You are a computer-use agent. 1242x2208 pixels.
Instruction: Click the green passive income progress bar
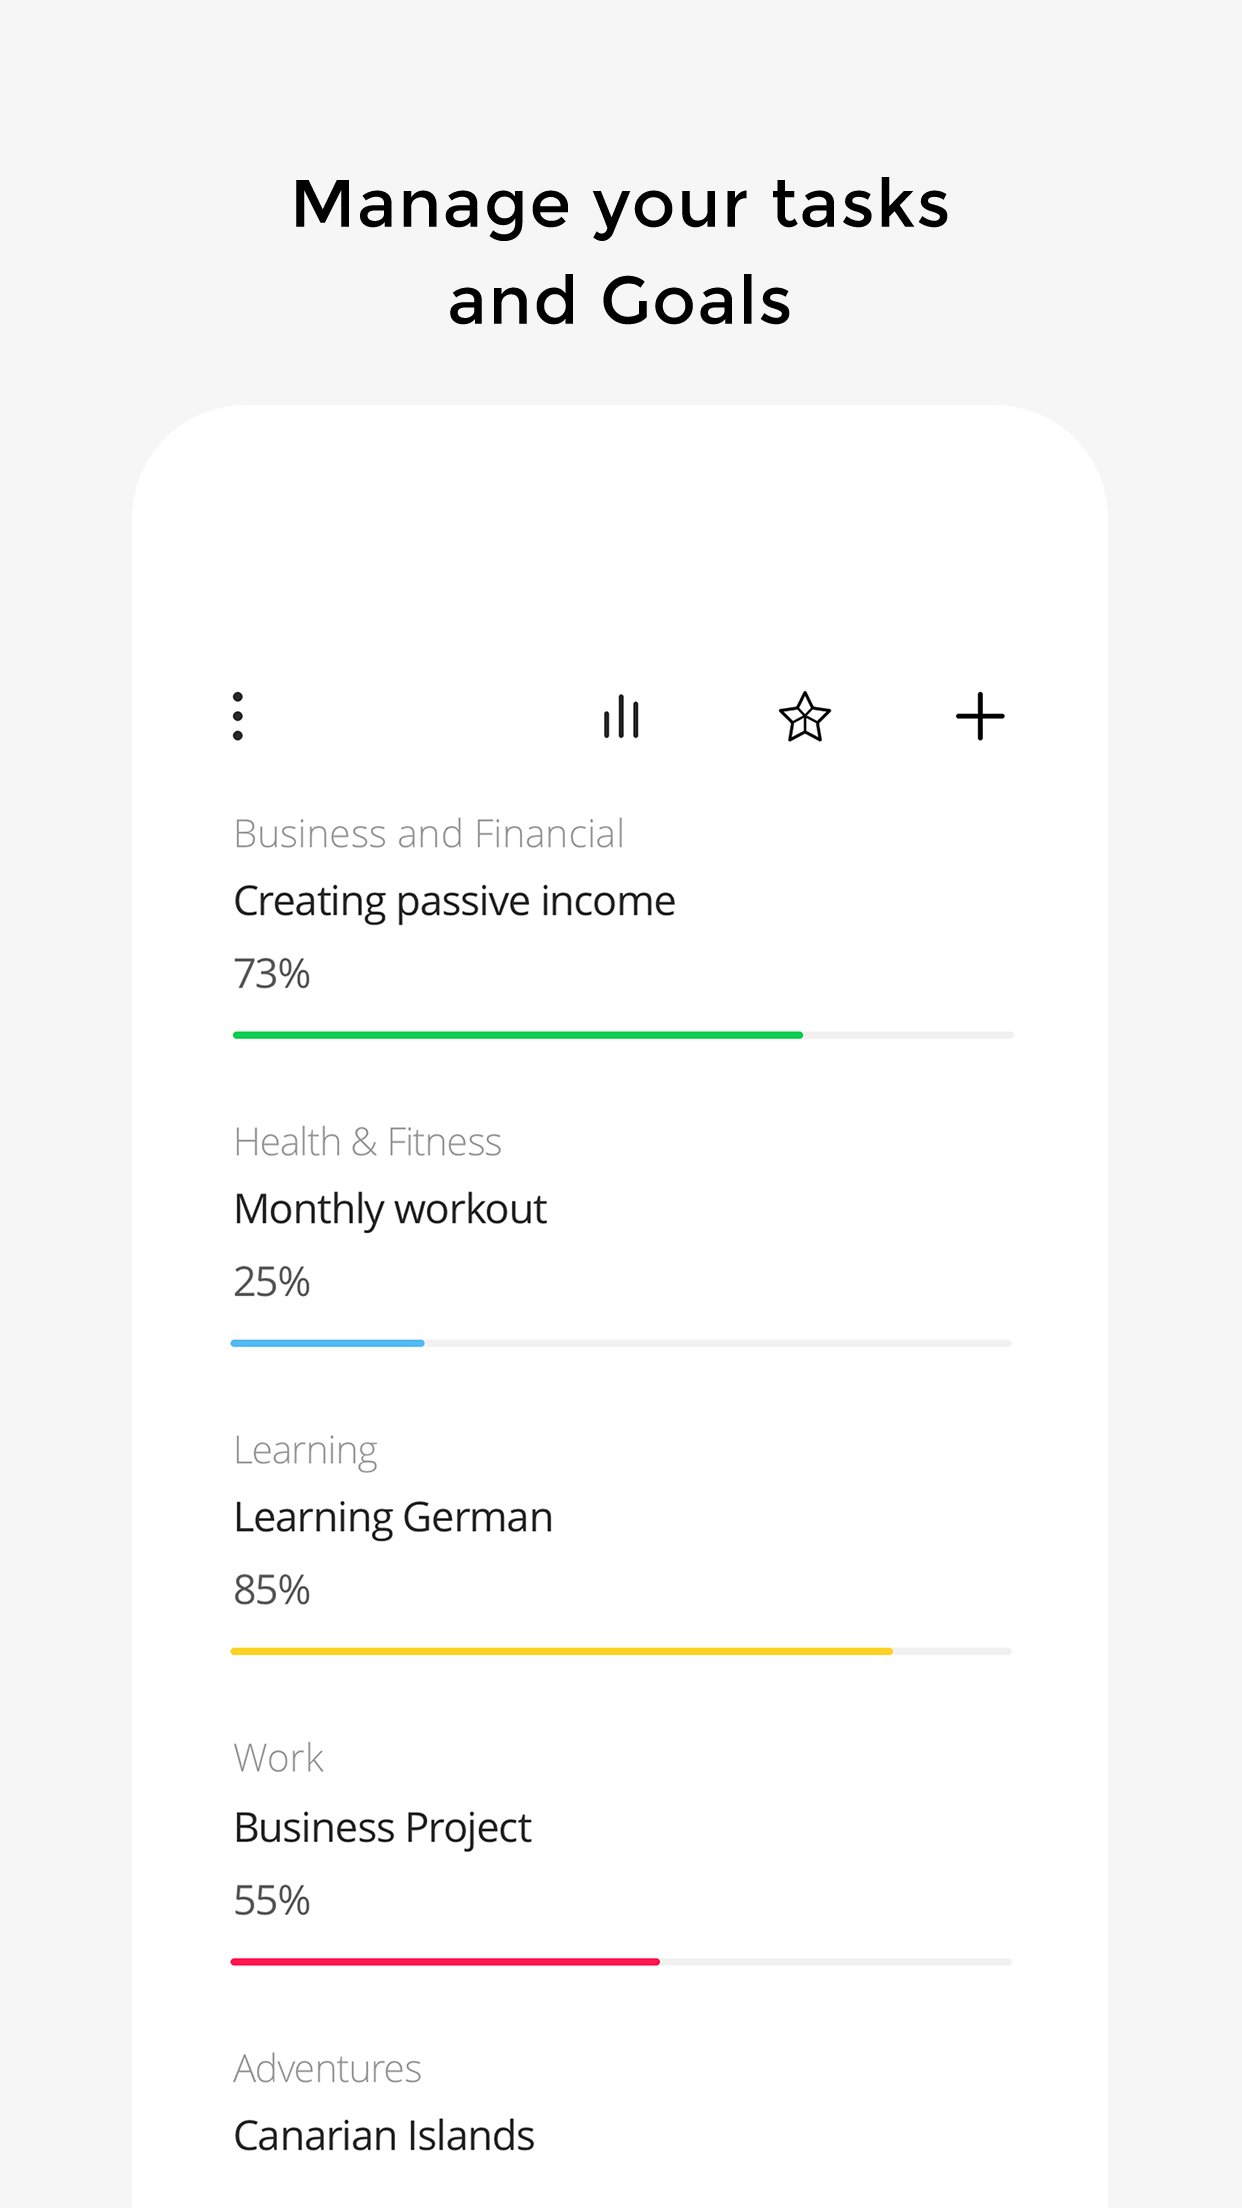[518, 1035]
